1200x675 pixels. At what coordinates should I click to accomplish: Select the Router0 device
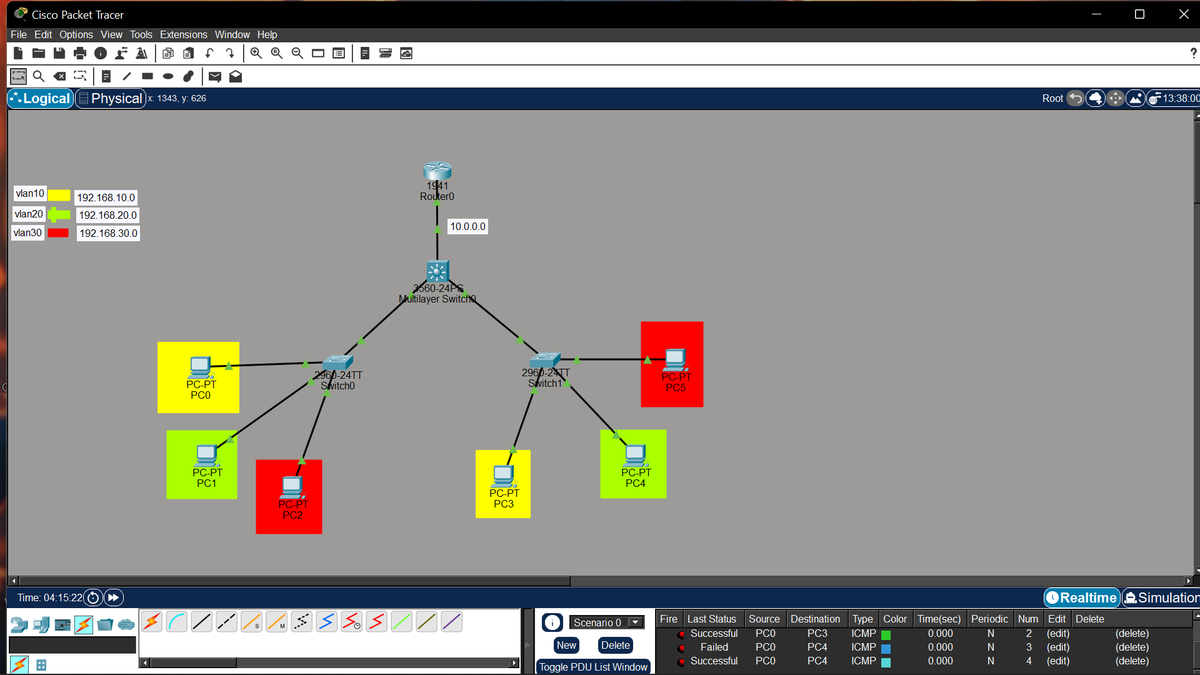coord(437,172)
